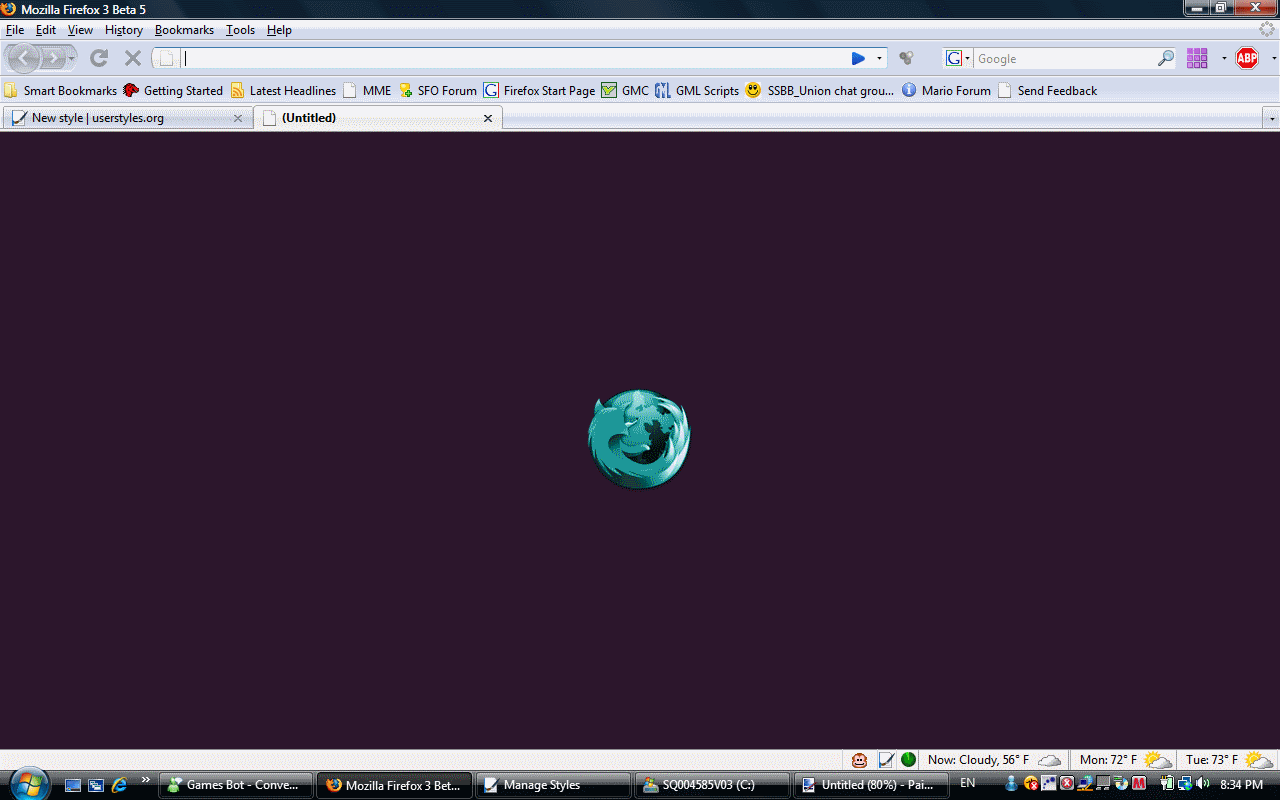Screen dimensions: 1280x800
Task: Click the 8:34 PM system clock
Action: (1242, 785)
